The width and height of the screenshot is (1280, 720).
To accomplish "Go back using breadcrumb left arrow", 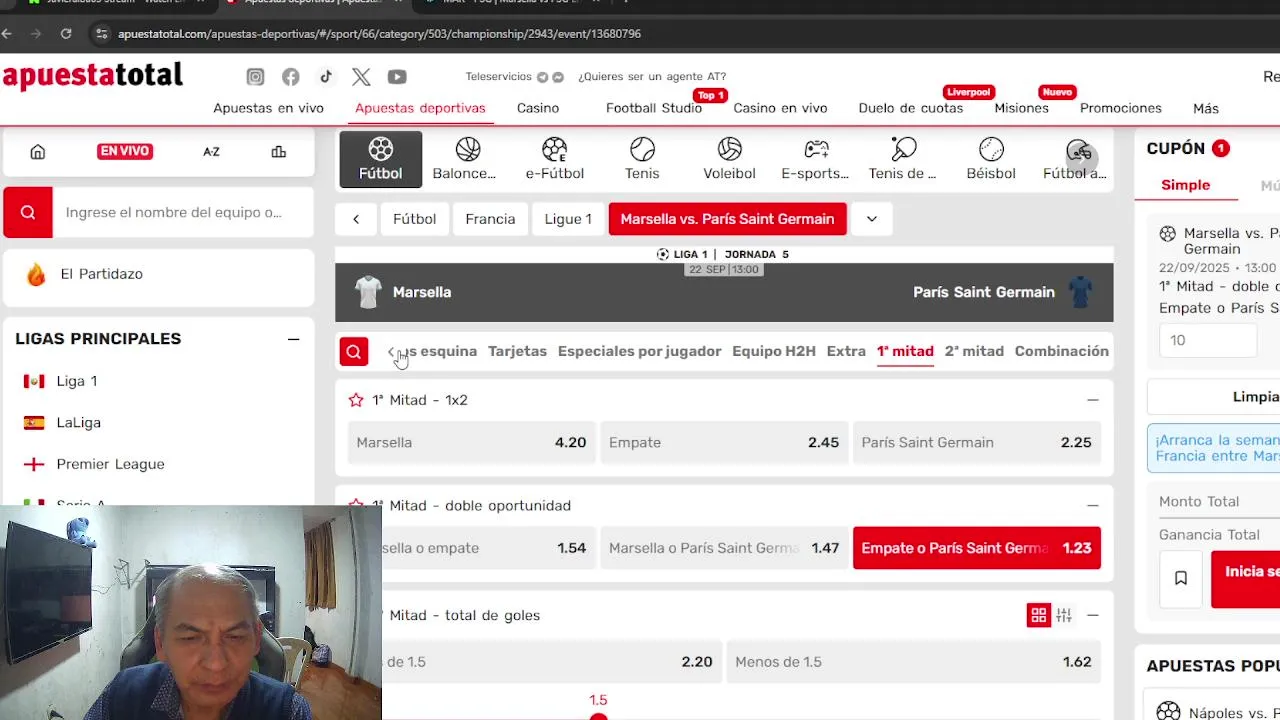I will click(x=356, y=219).
